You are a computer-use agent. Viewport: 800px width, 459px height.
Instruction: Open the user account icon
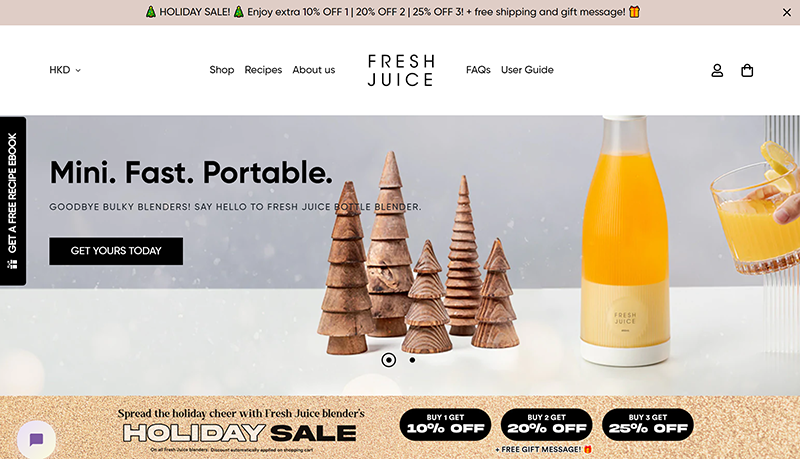717,70
